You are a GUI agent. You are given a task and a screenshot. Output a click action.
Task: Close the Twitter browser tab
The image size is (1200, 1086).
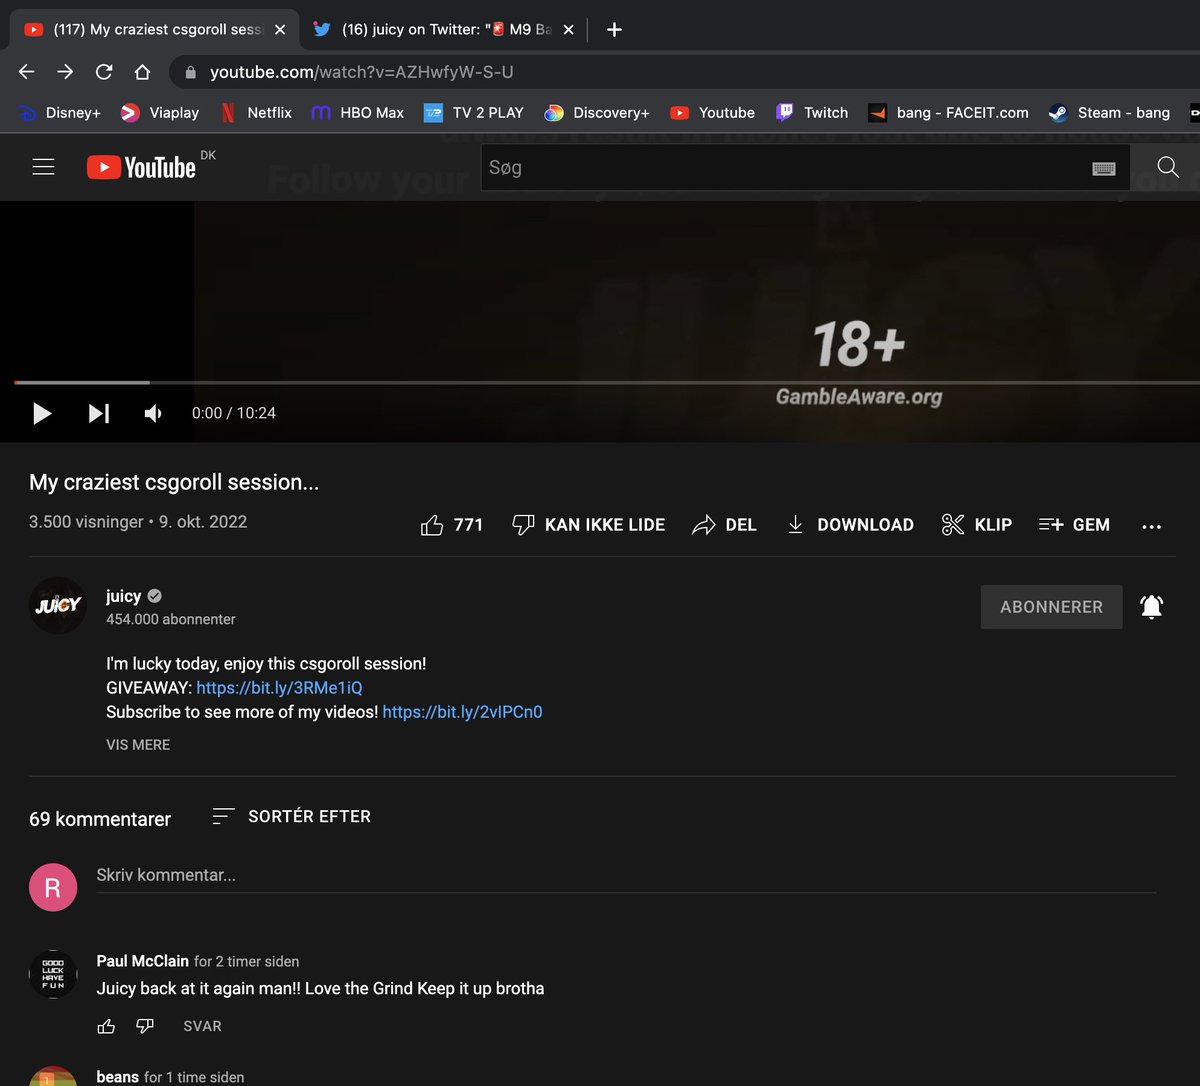coord(568,30)
